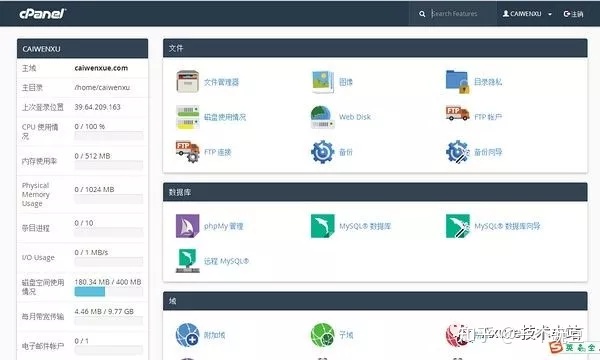
Task: Open the 远程 MySQL icon
Action: pos(188,261)
